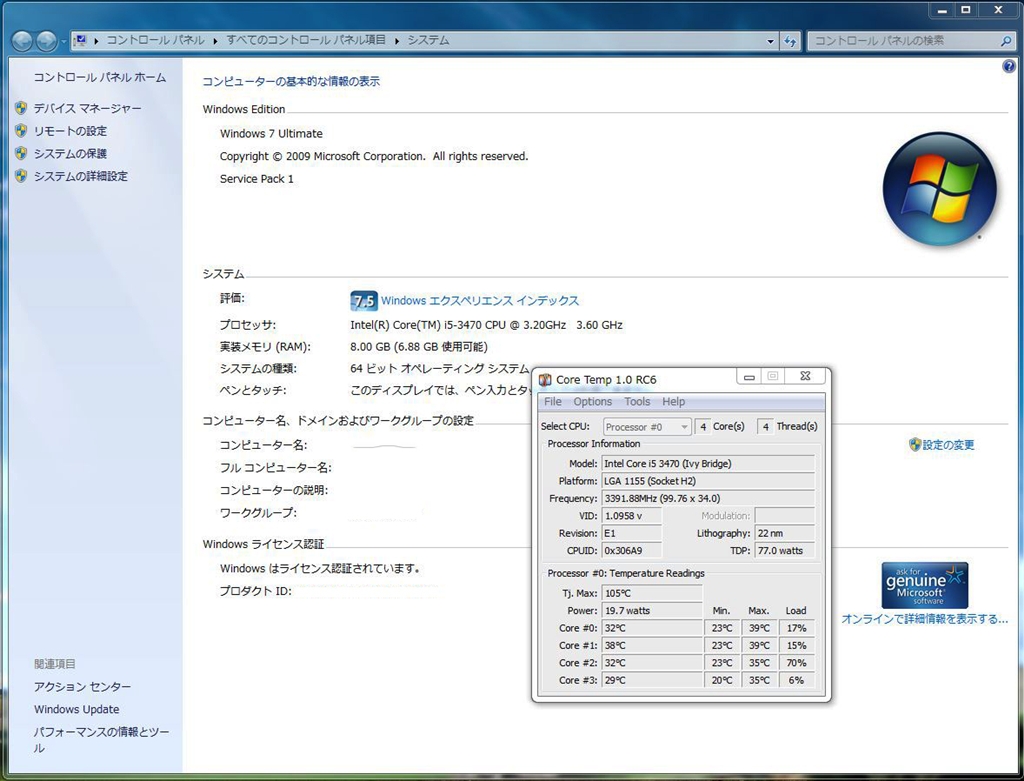The width and height of the screenshot is (1024, 781).
Task: Open the Tools menu in Core Temp
Action: point(637,402)
